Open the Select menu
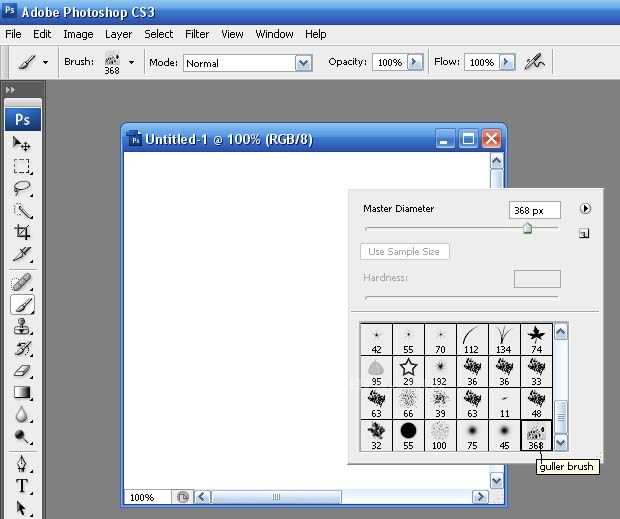620x519 pixels. tap(159, 34)
